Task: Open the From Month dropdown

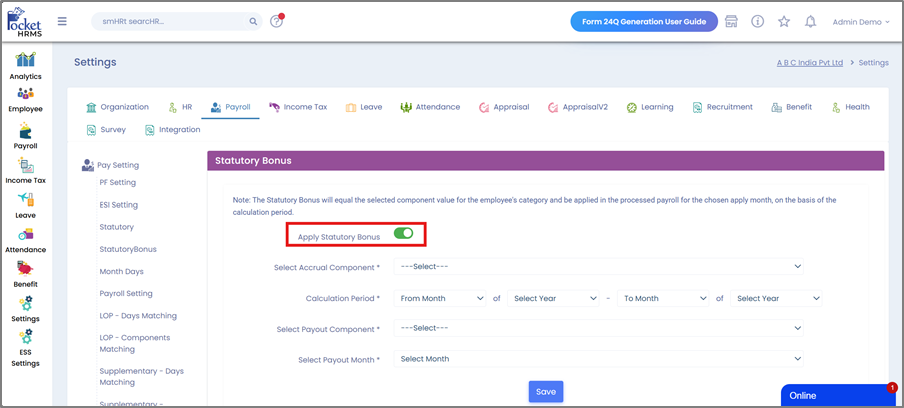Action: [x=441, y=298]
